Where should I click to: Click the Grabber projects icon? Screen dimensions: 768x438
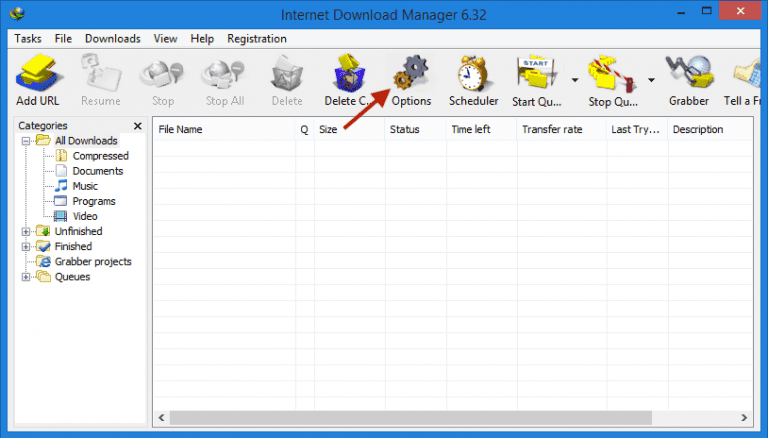click(44, 262)
